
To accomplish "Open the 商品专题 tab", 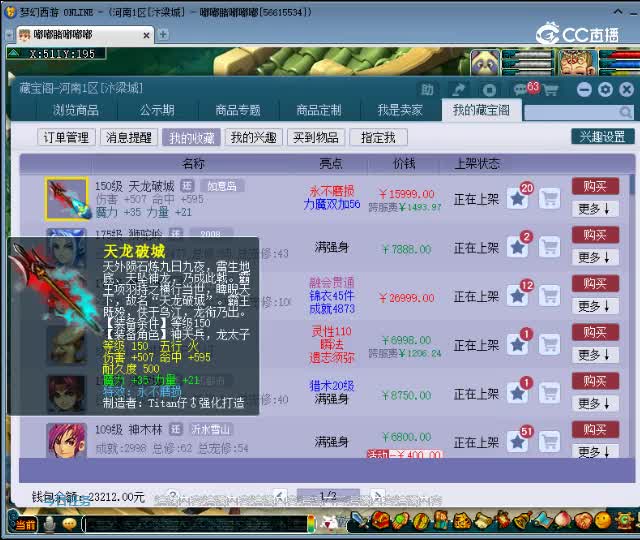I will tap(238, 110).
